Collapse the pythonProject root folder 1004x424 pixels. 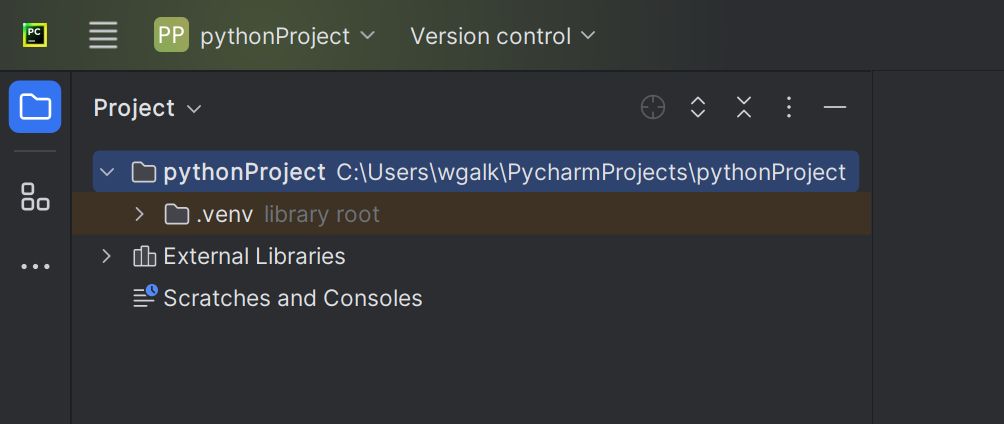click(107, 172)
